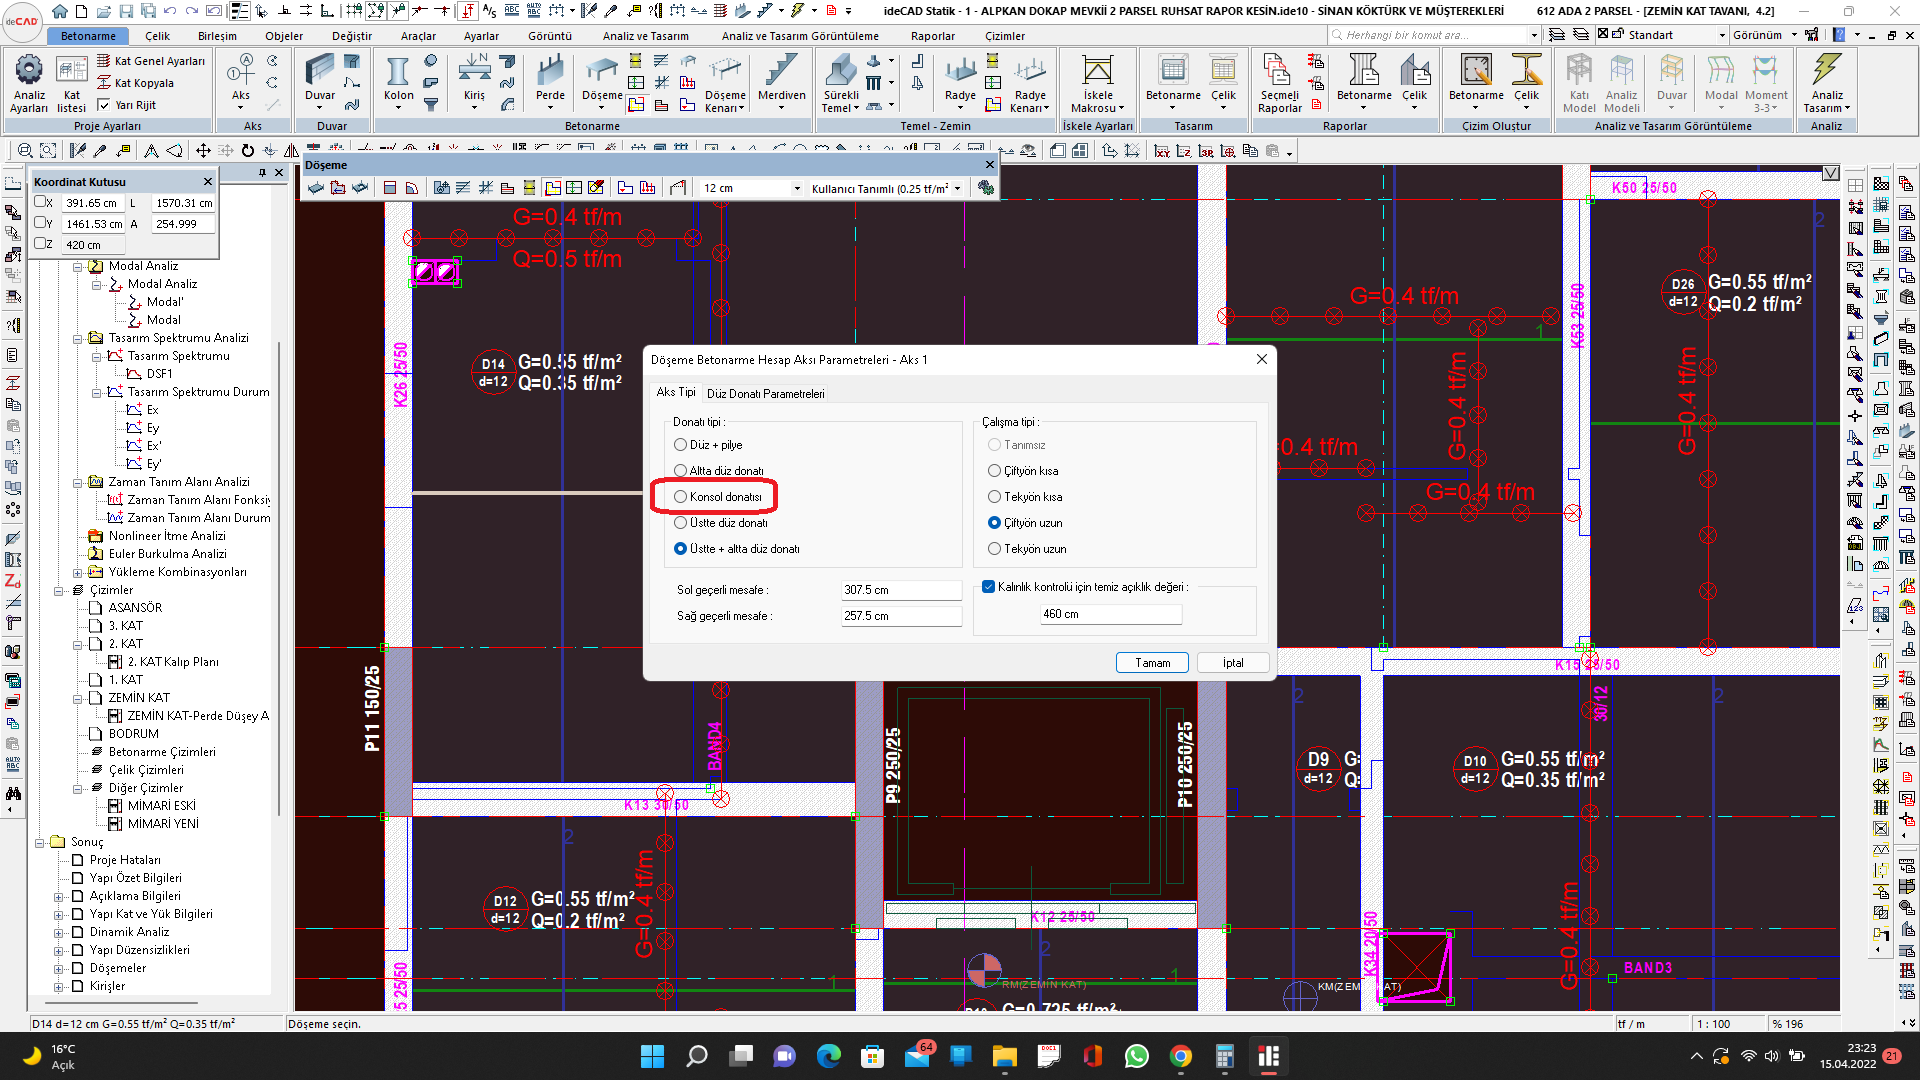
Task: Select Çiftyön kısa working type
Action: click(x=994, y=471)
